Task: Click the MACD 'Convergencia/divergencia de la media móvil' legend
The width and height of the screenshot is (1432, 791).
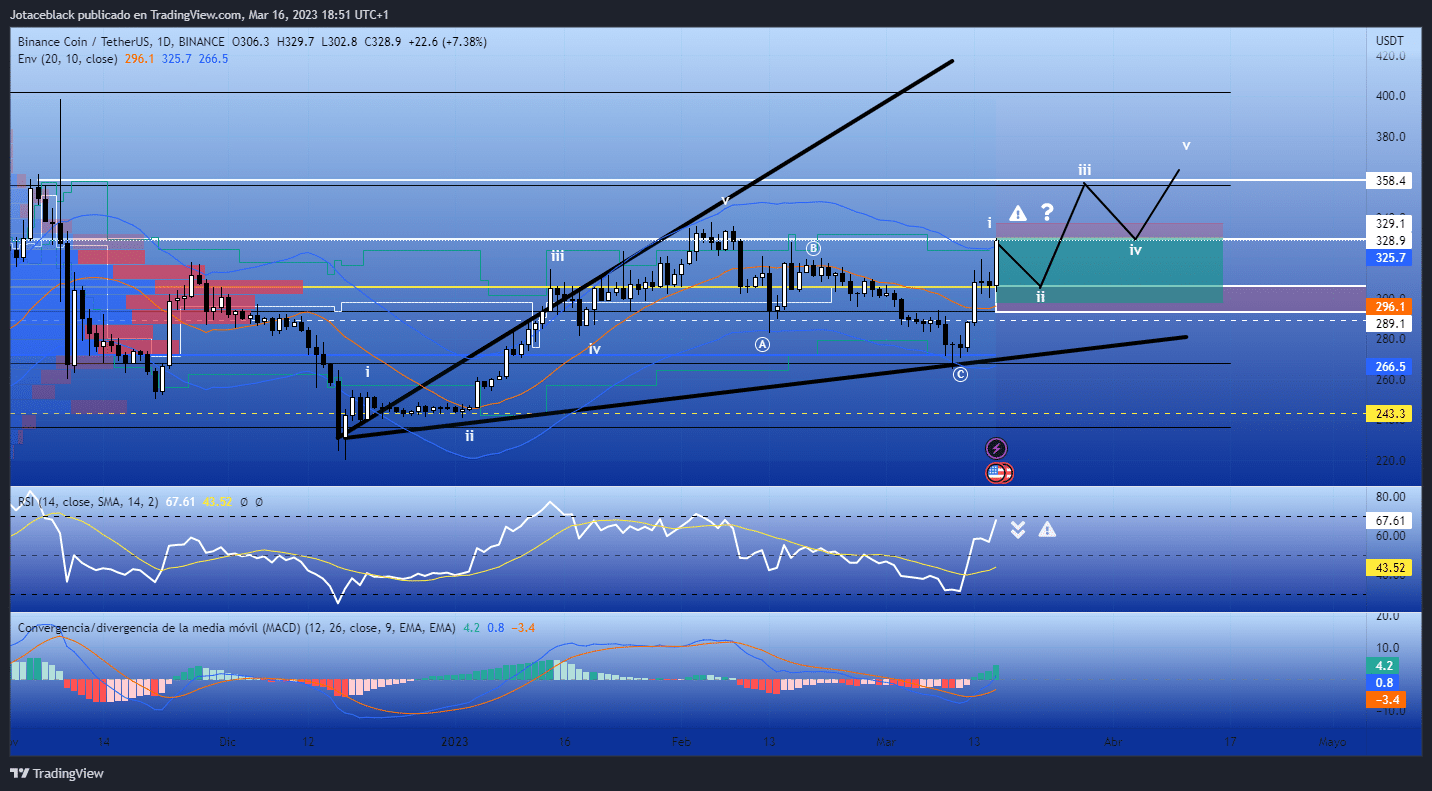Action: (x=236, y=628)
